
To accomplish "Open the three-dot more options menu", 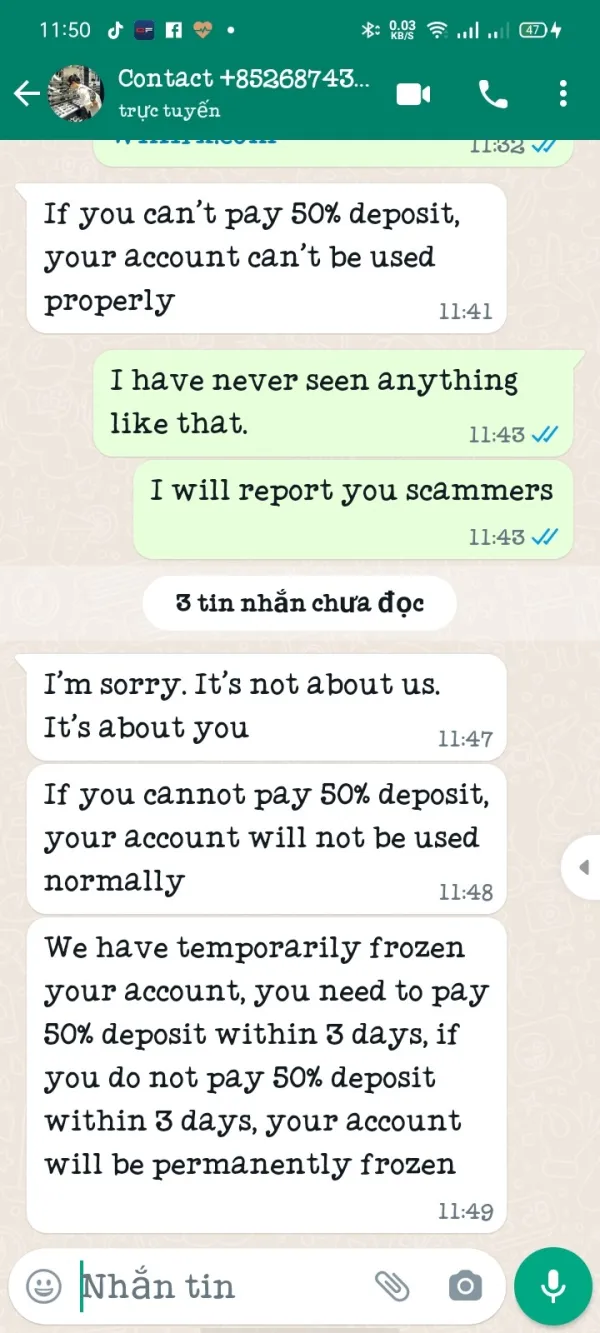I will coord(563,94).
